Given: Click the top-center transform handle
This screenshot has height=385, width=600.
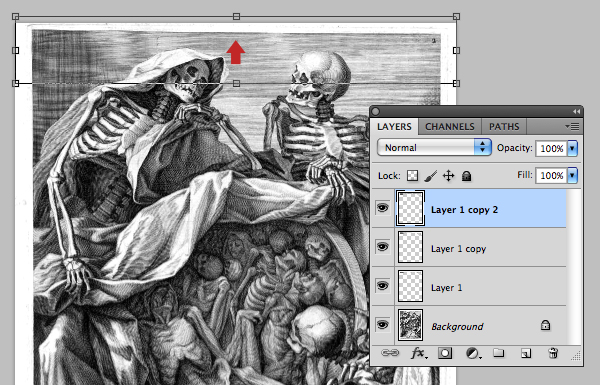Looking at the screenshot, I should [236, 16].
